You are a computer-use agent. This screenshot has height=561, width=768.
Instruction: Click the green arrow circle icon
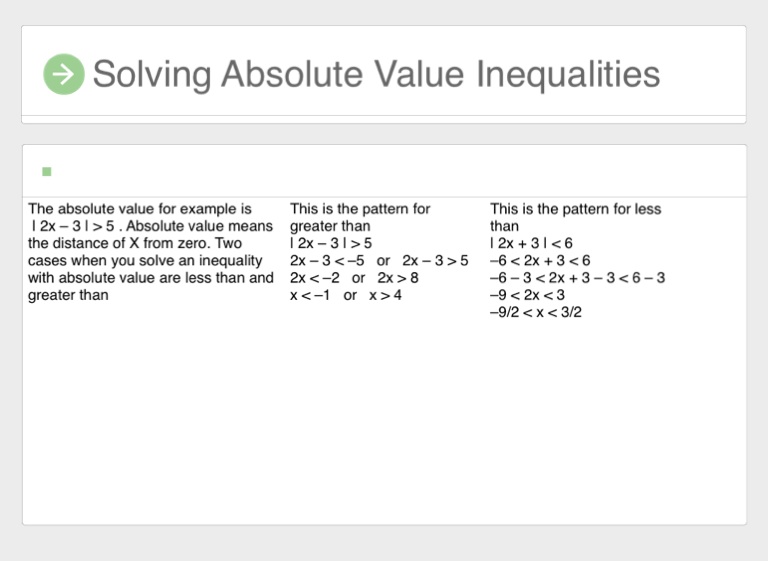63,74
